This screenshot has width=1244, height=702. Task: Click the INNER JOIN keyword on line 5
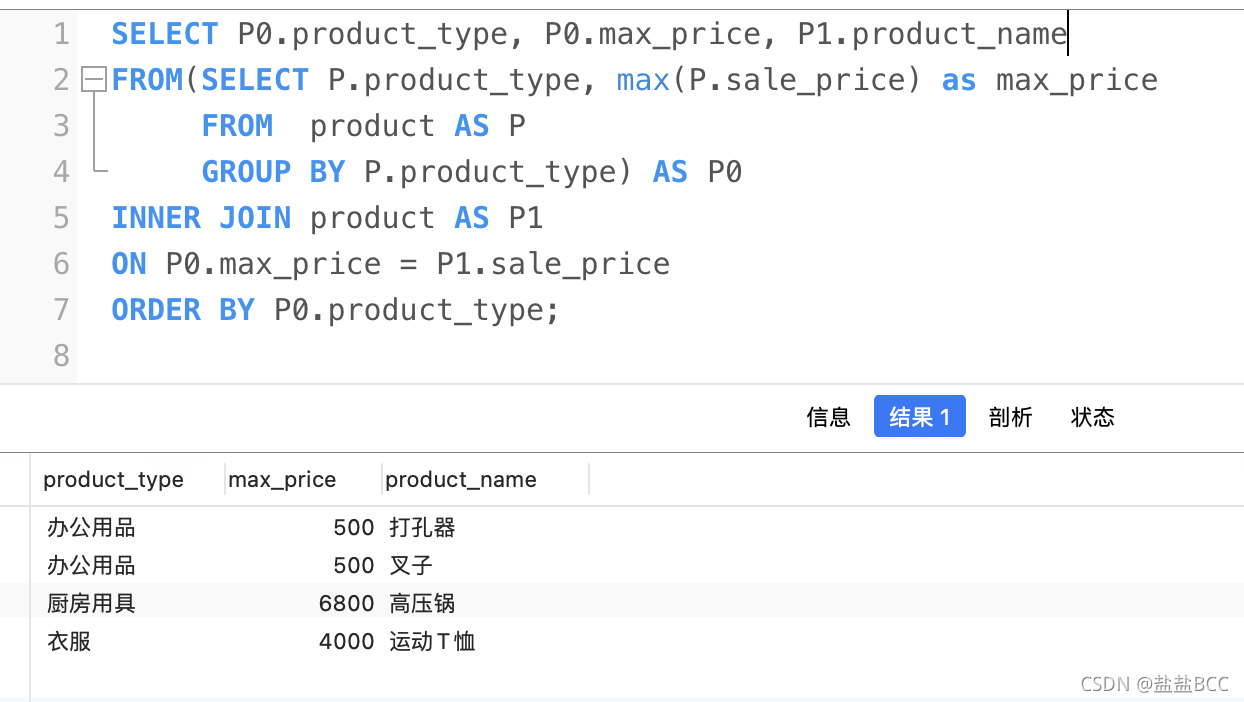click(200, 217)
